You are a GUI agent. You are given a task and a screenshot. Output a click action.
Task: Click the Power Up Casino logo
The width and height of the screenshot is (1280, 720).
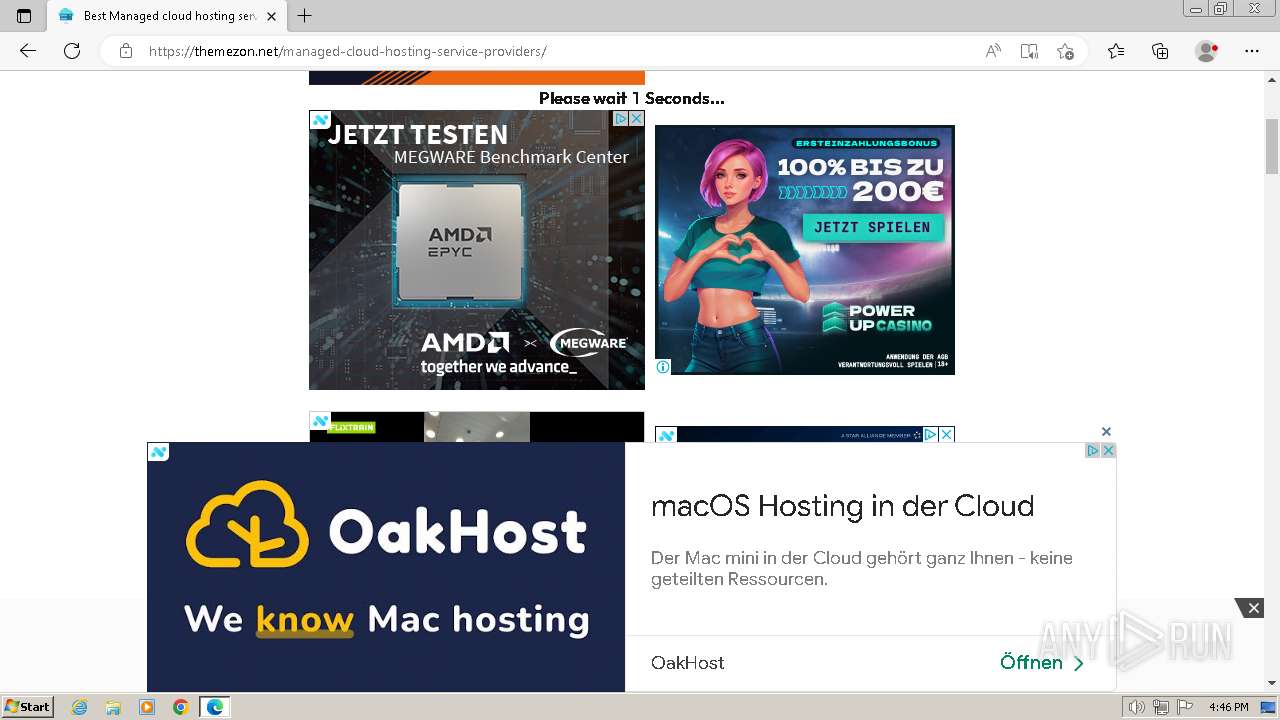pyautogui.click(x=877, y=318)
